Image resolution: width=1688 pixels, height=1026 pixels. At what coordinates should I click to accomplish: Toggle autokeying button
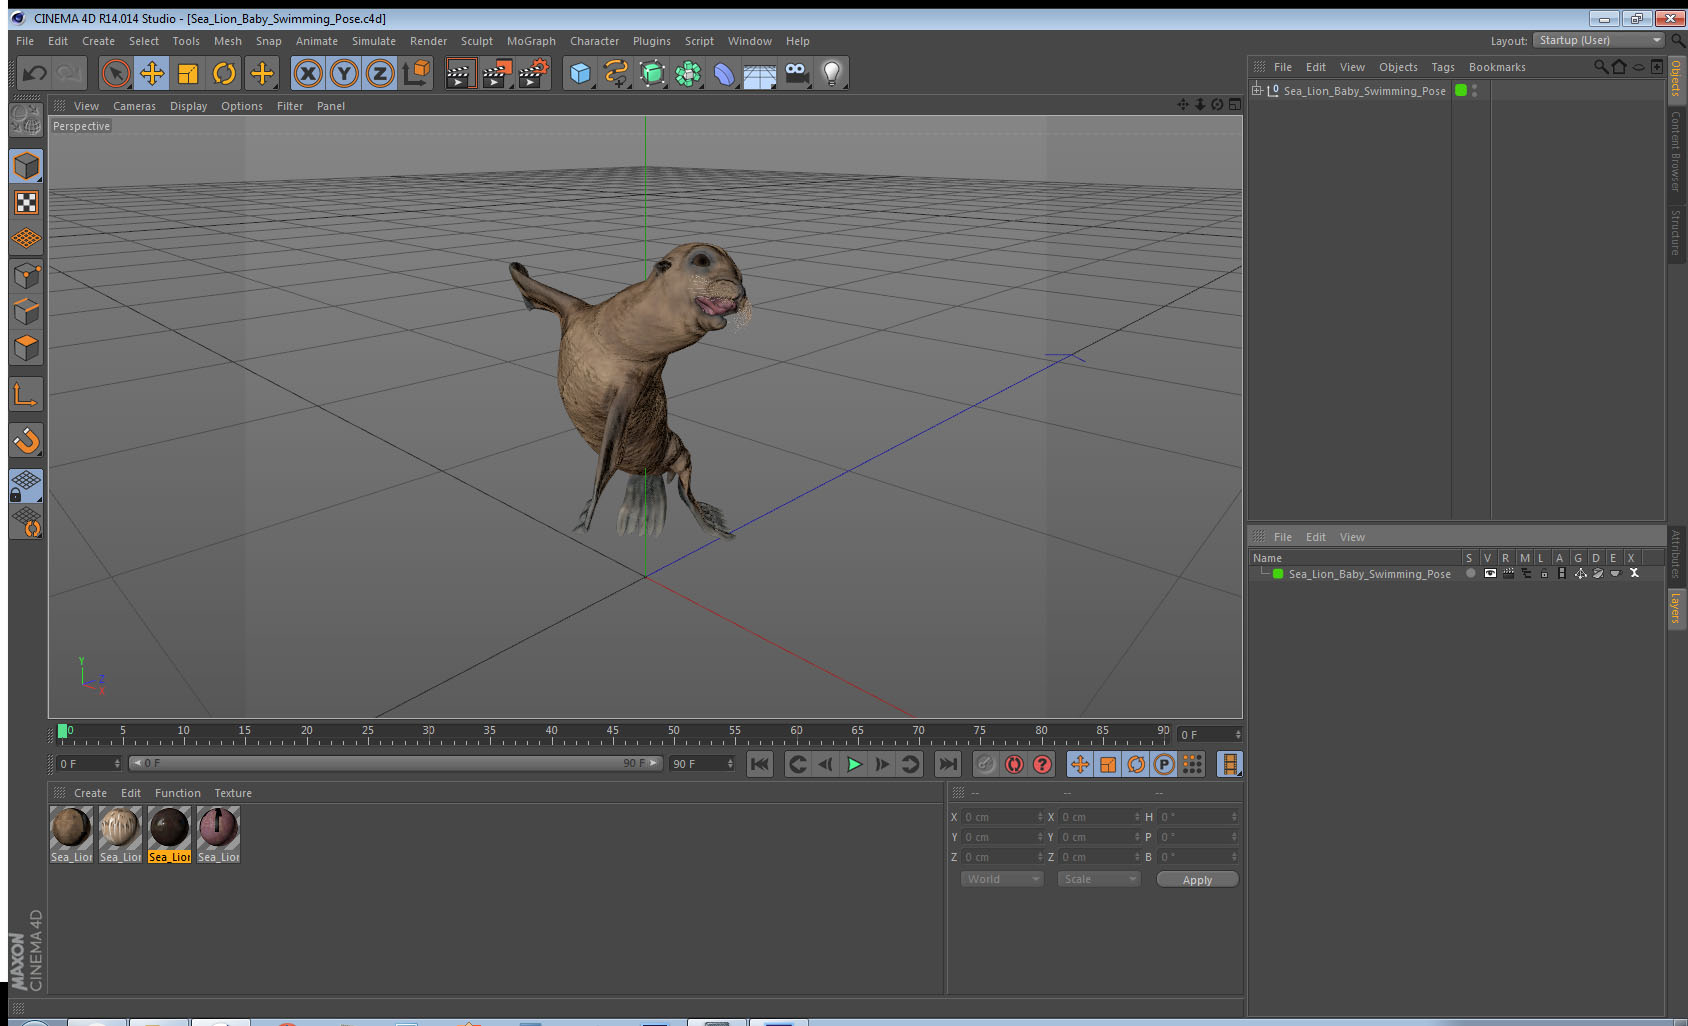tap(1014, 764)
